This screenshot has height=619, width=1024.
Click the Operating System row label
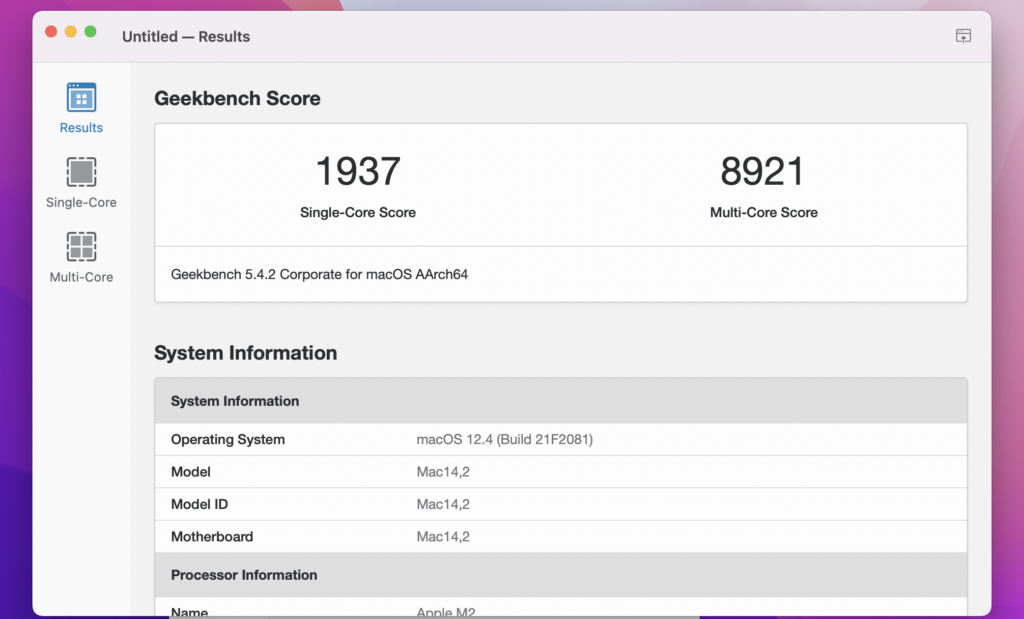(x=228, y=439)
